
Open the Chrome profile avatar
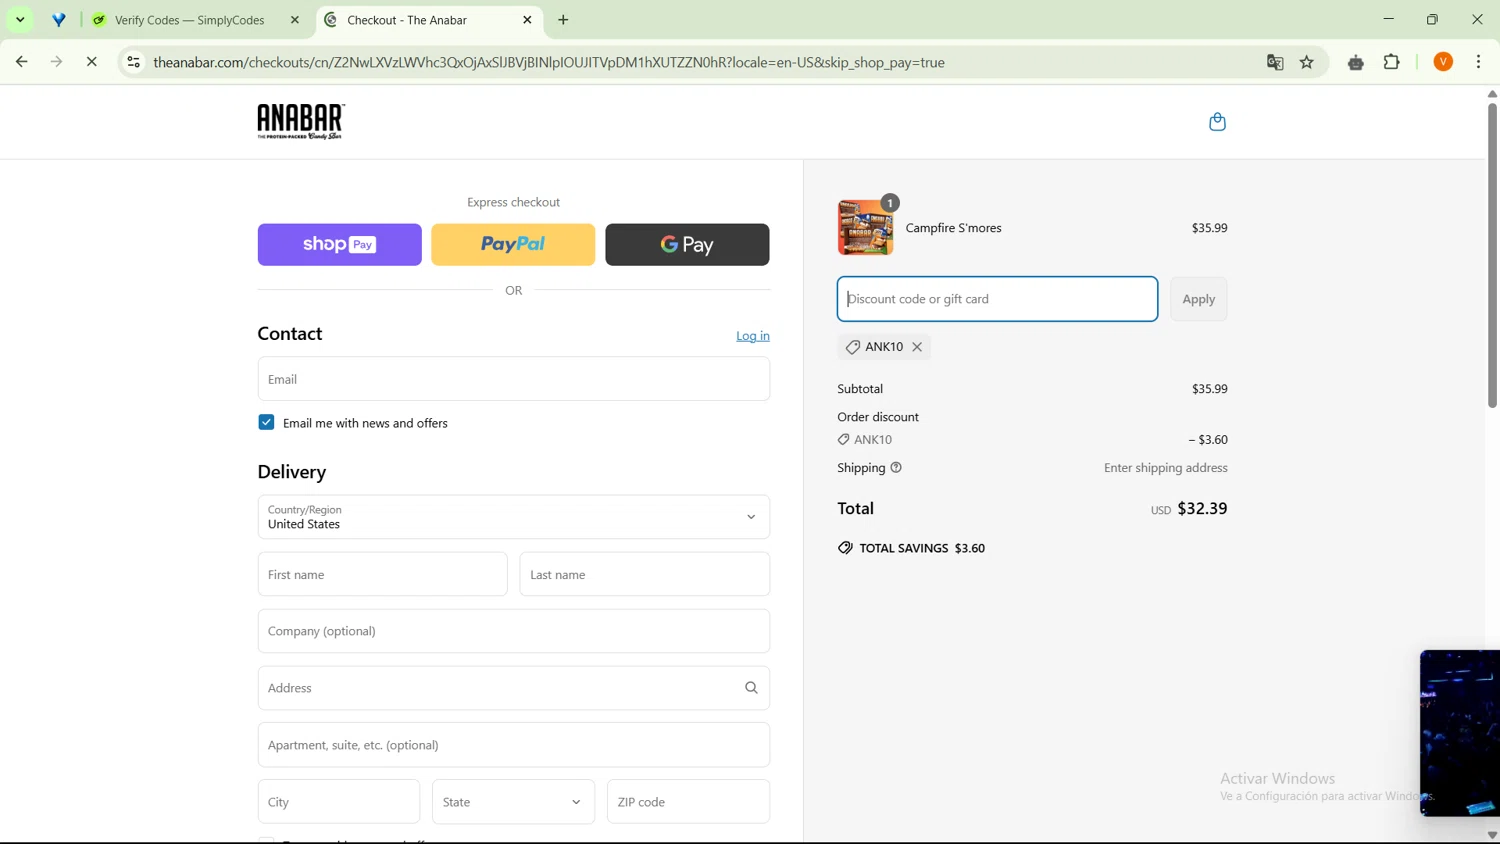coord(1443,62)
